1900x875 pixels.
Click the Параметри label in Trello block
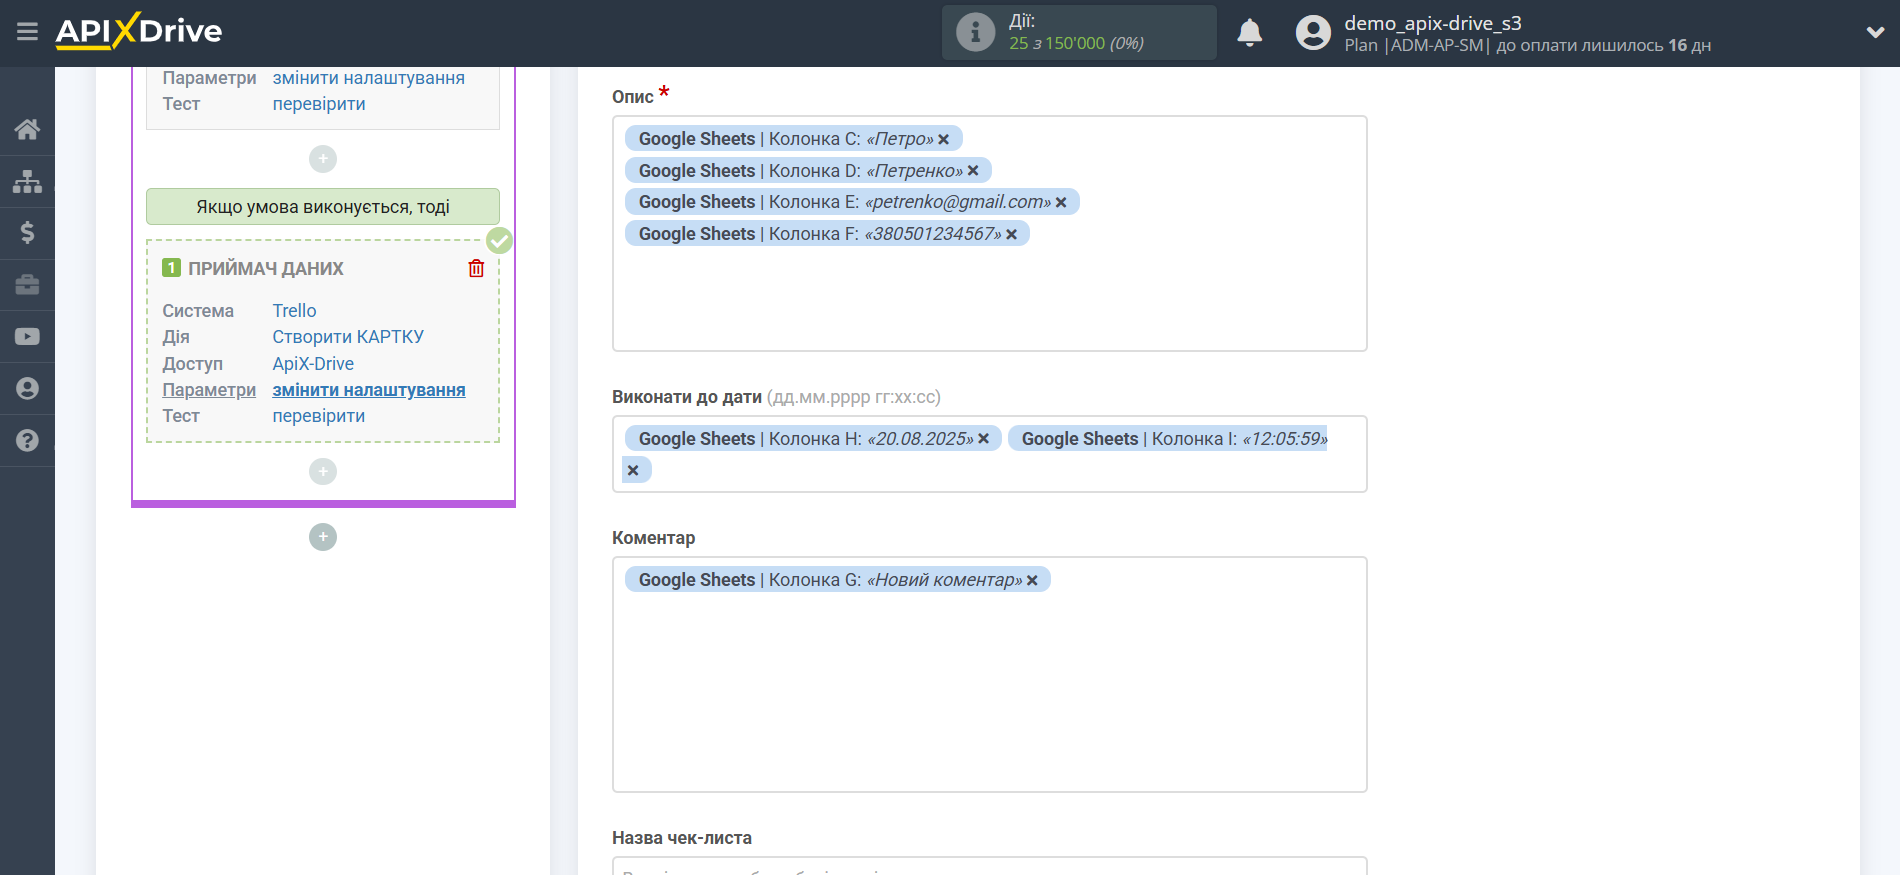pos(209,390)
